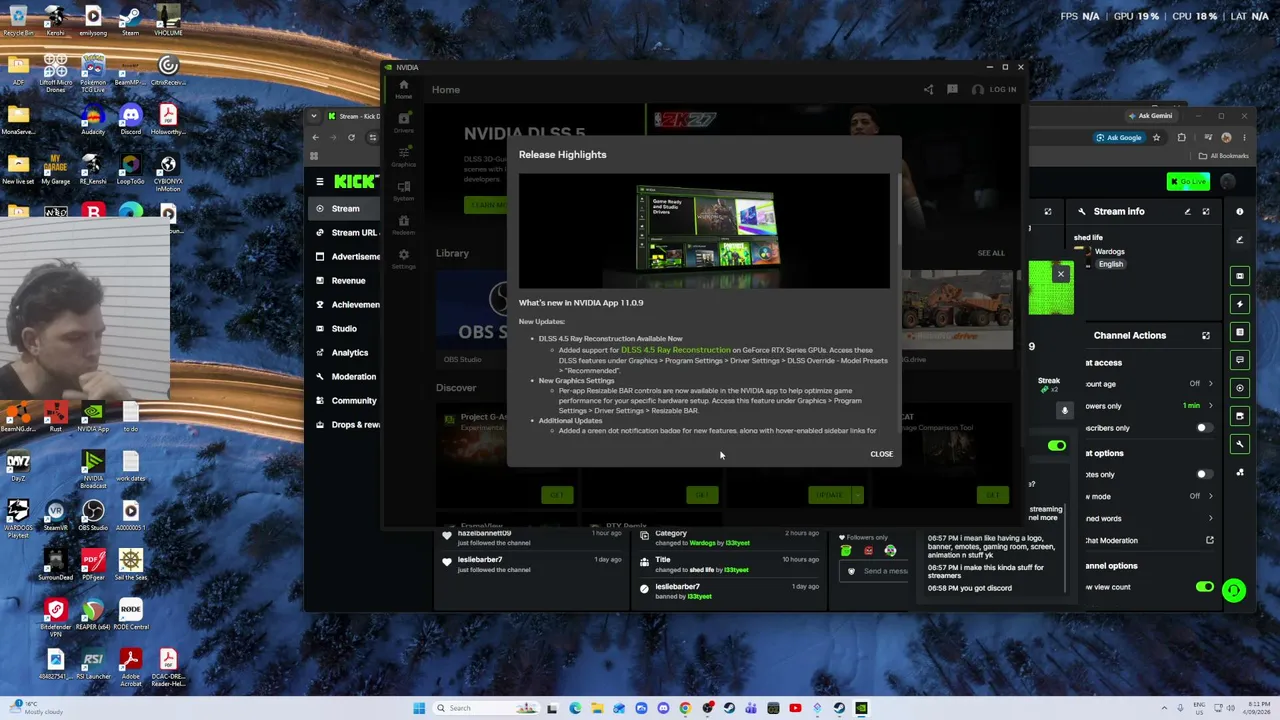Image resolution: width=1280 pixels, height=720 pixels.
Task: Expand the Channel Actions panel
Action: click(1206, 335)
